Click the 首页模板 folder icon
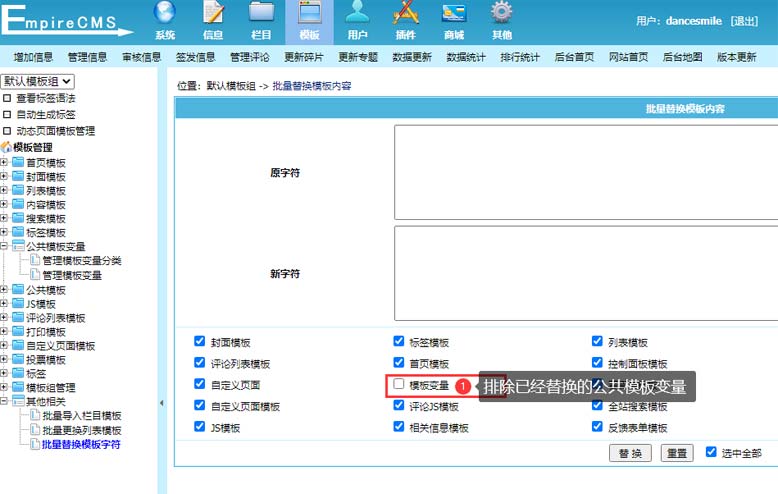Viewport: 778px width, 494px height. pyautogui.click(x=18, y=162)
